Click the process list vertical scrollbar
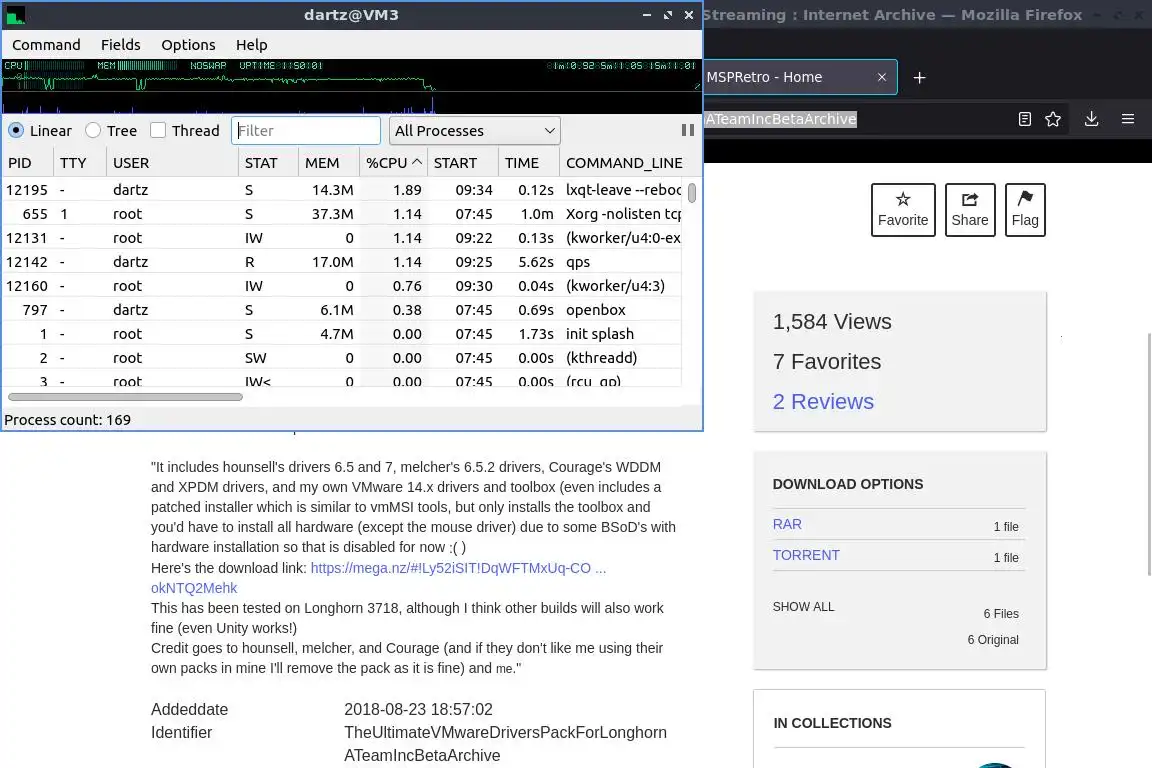 691,193
